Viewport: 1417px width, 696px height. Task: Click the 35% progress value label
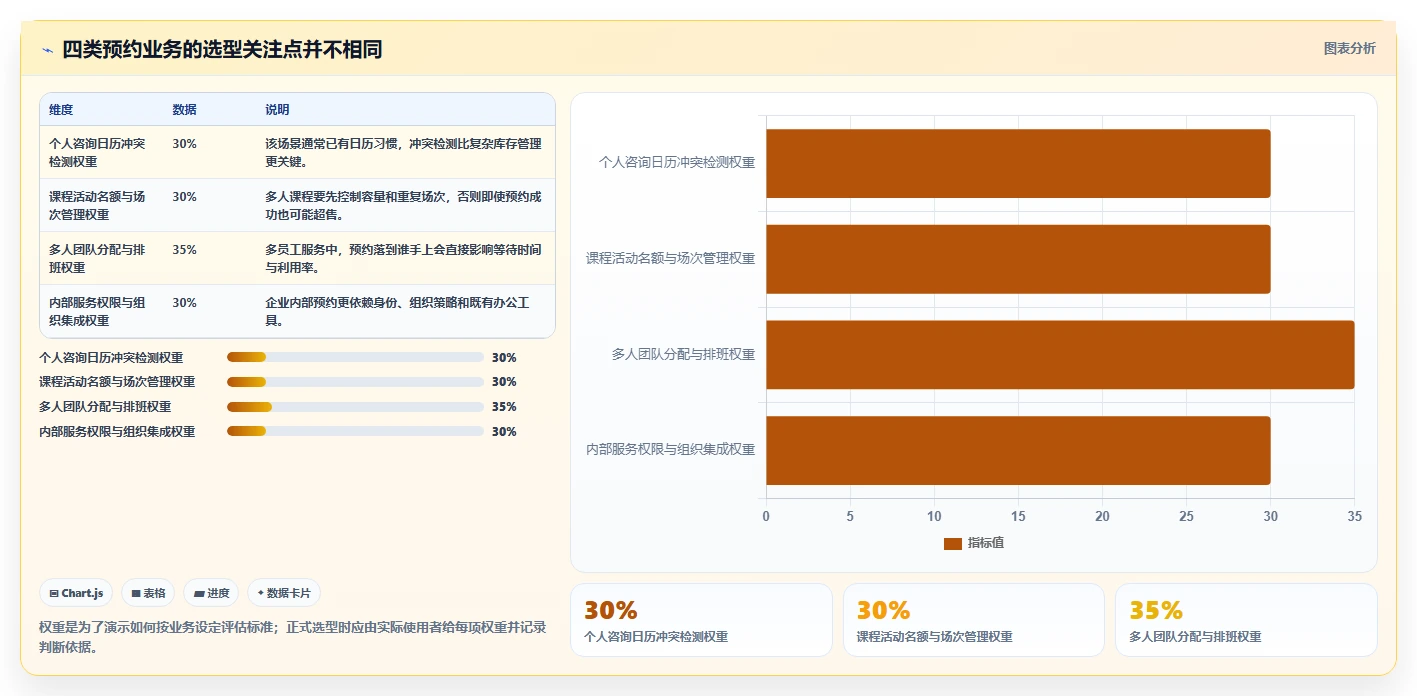pyautogui.click(x=504, y=407)
